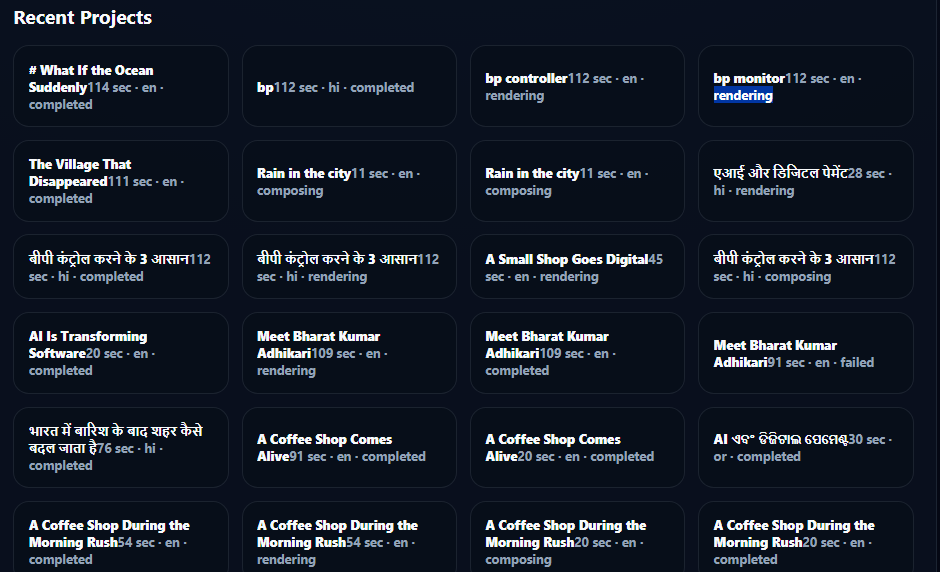Open 'Morning Rush' 54 sec completed project

pyautogui.click(x=120, y=537)
